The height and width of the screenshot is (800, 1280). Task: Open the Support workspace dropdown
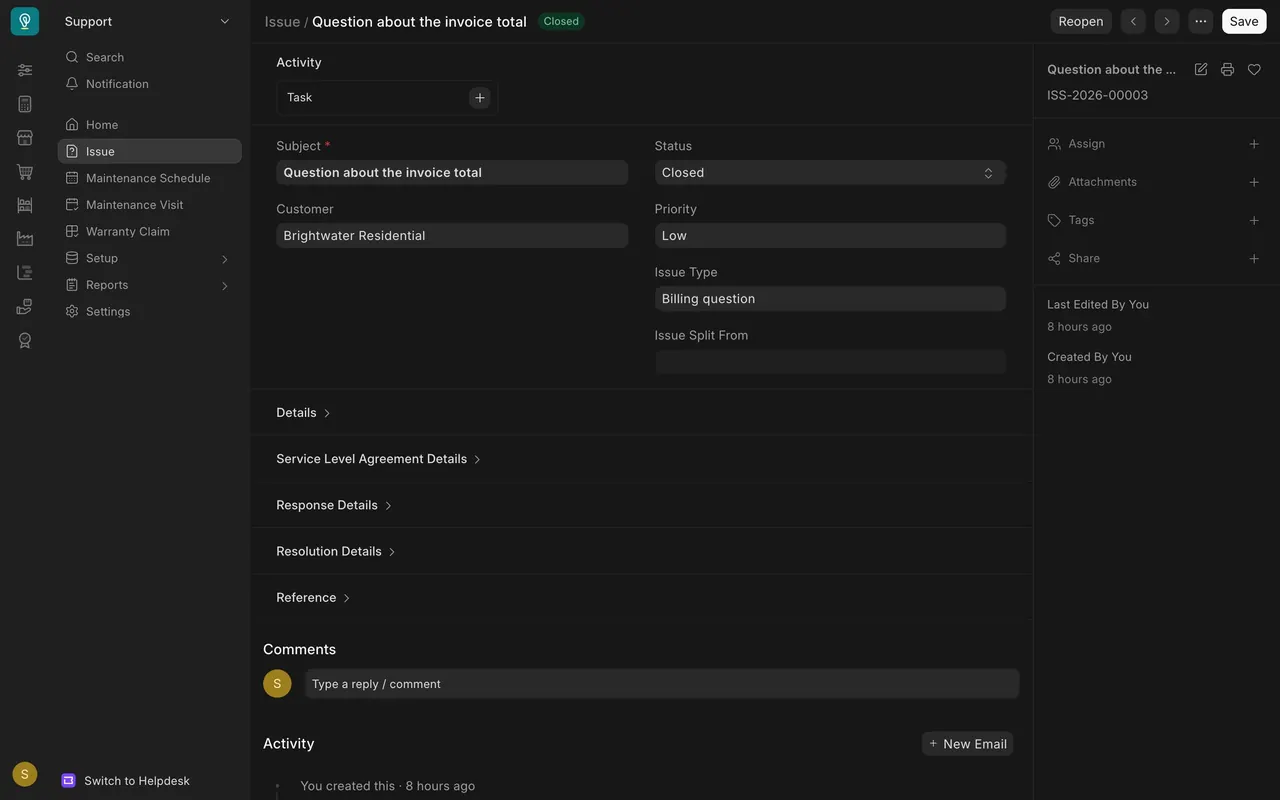(x=148, y=21)
